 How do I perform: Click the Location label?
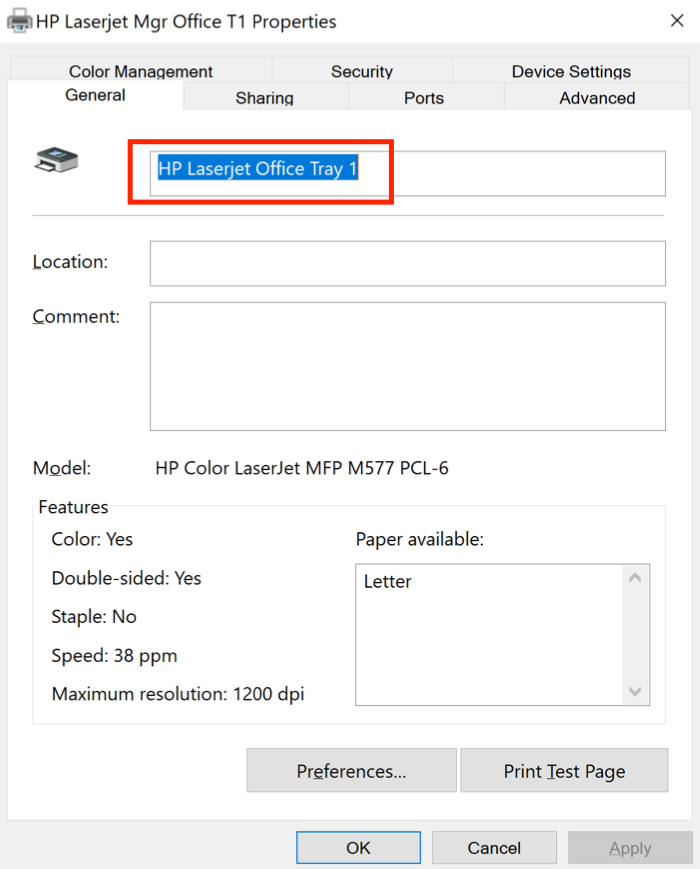coord(70,262)
